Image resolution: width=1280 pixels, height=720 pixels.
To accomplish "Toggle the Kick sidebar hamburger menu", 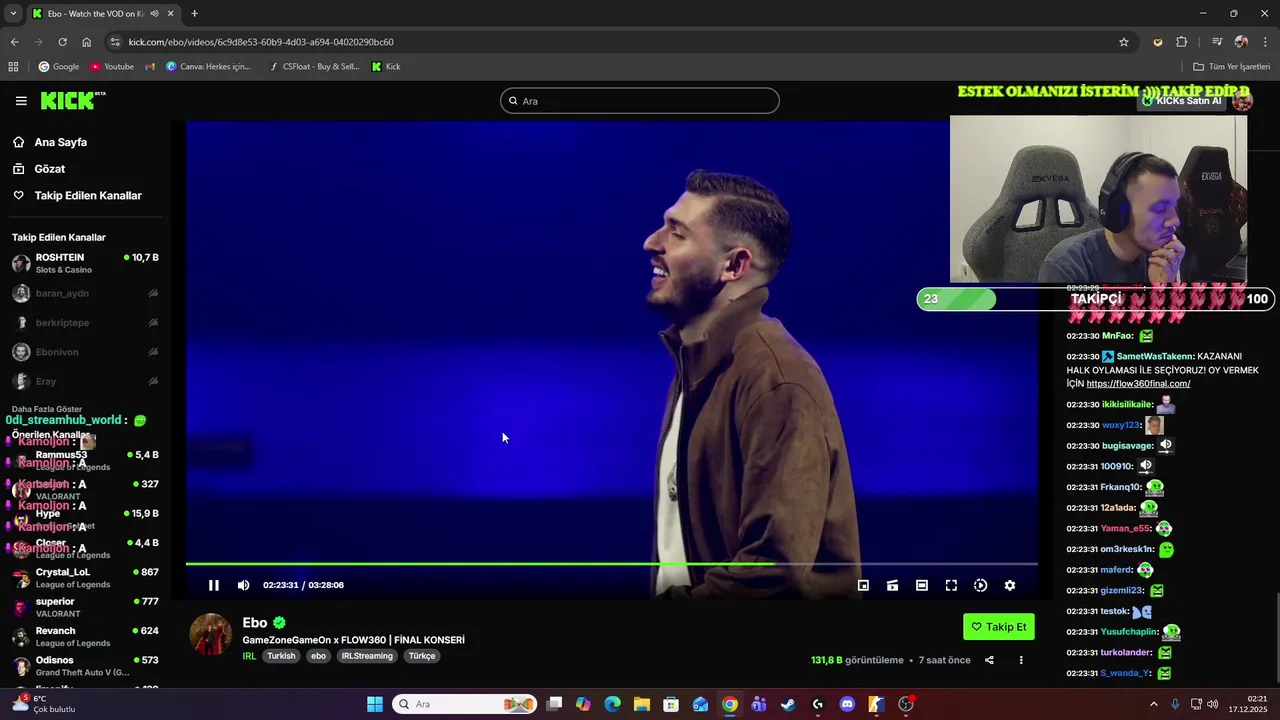I will point(21,101).
